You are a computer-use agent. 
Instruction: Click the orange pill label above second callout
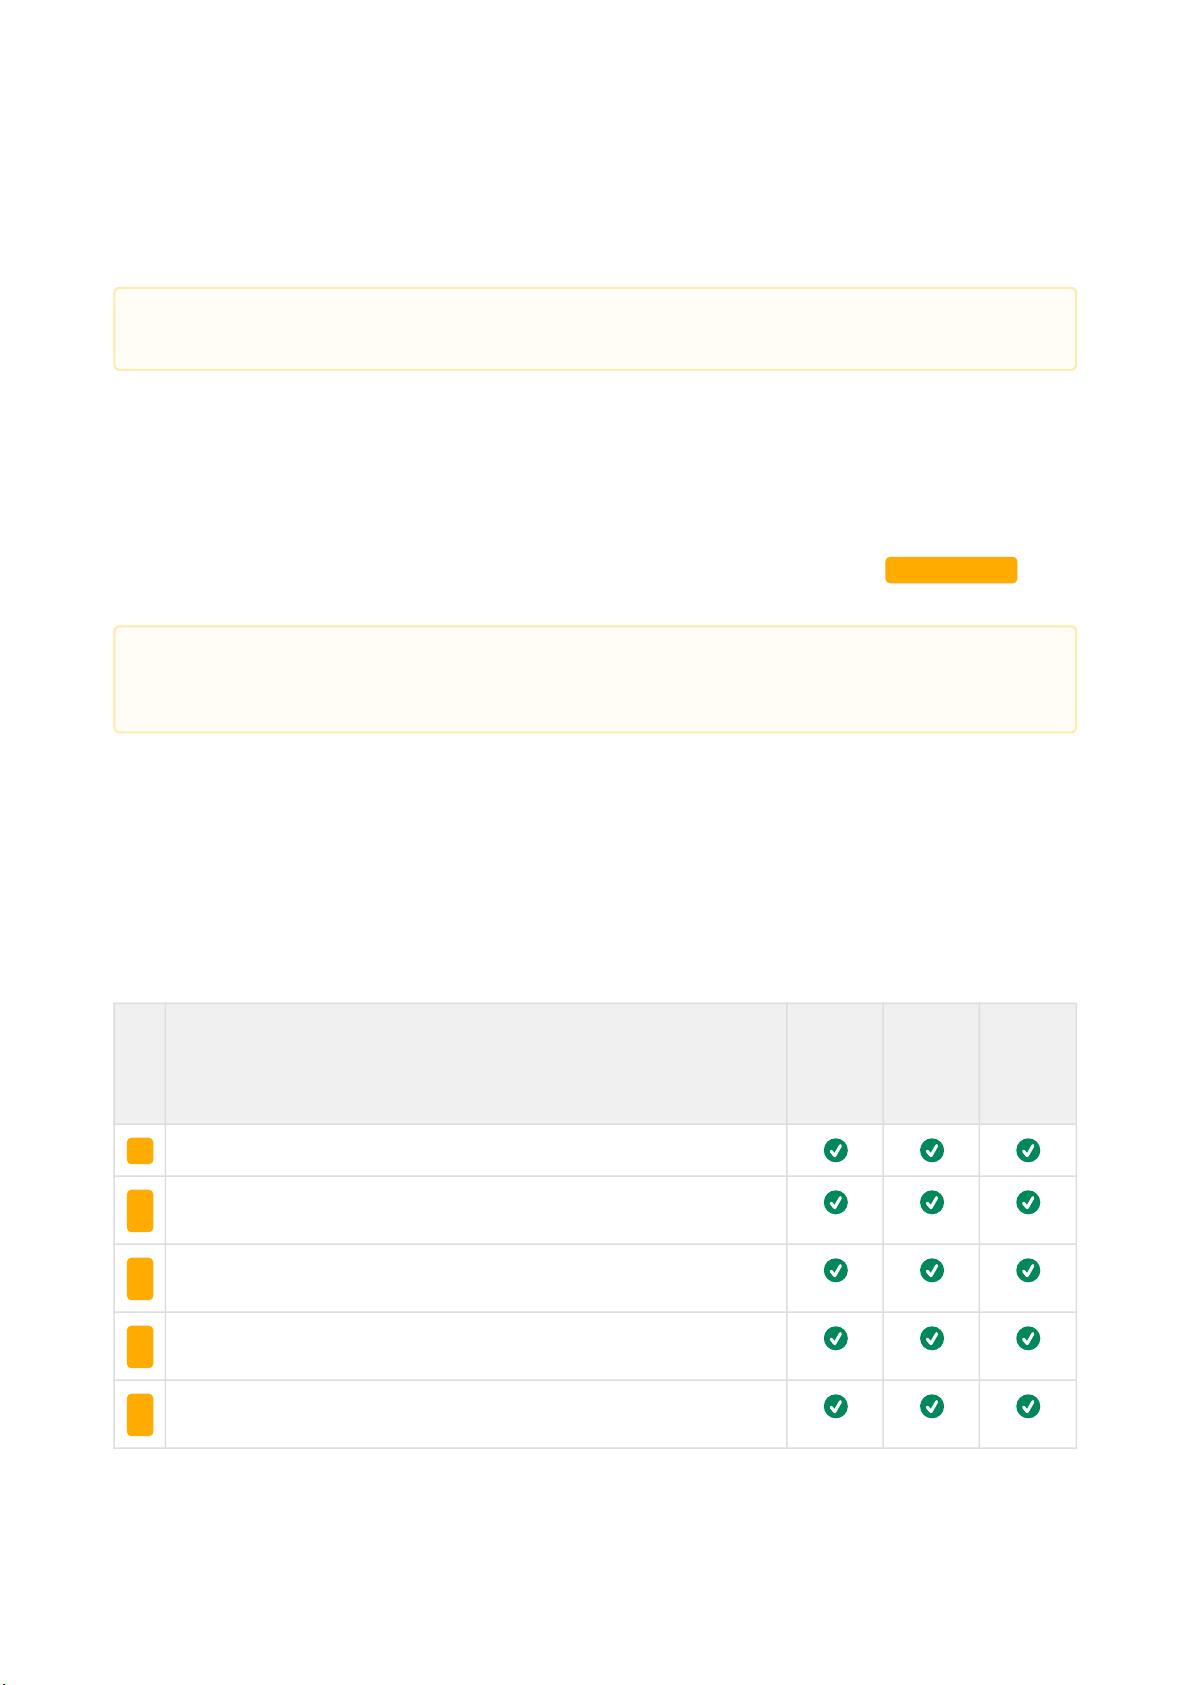click(x=951, y=570)
